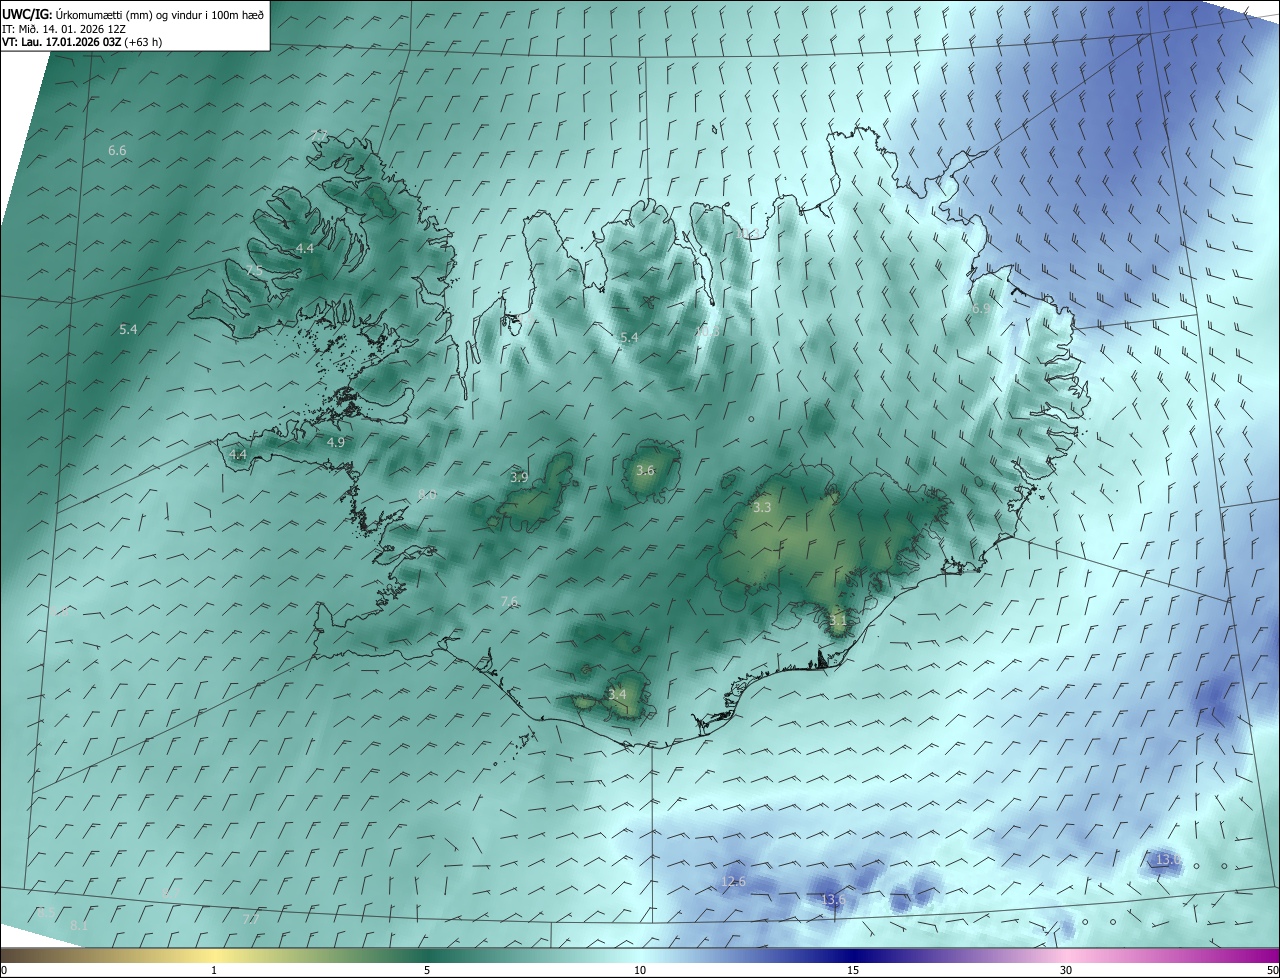The image size is (1280, 978).
Task: Click the 6.6 value label on the map
Action: pos(117,150)
